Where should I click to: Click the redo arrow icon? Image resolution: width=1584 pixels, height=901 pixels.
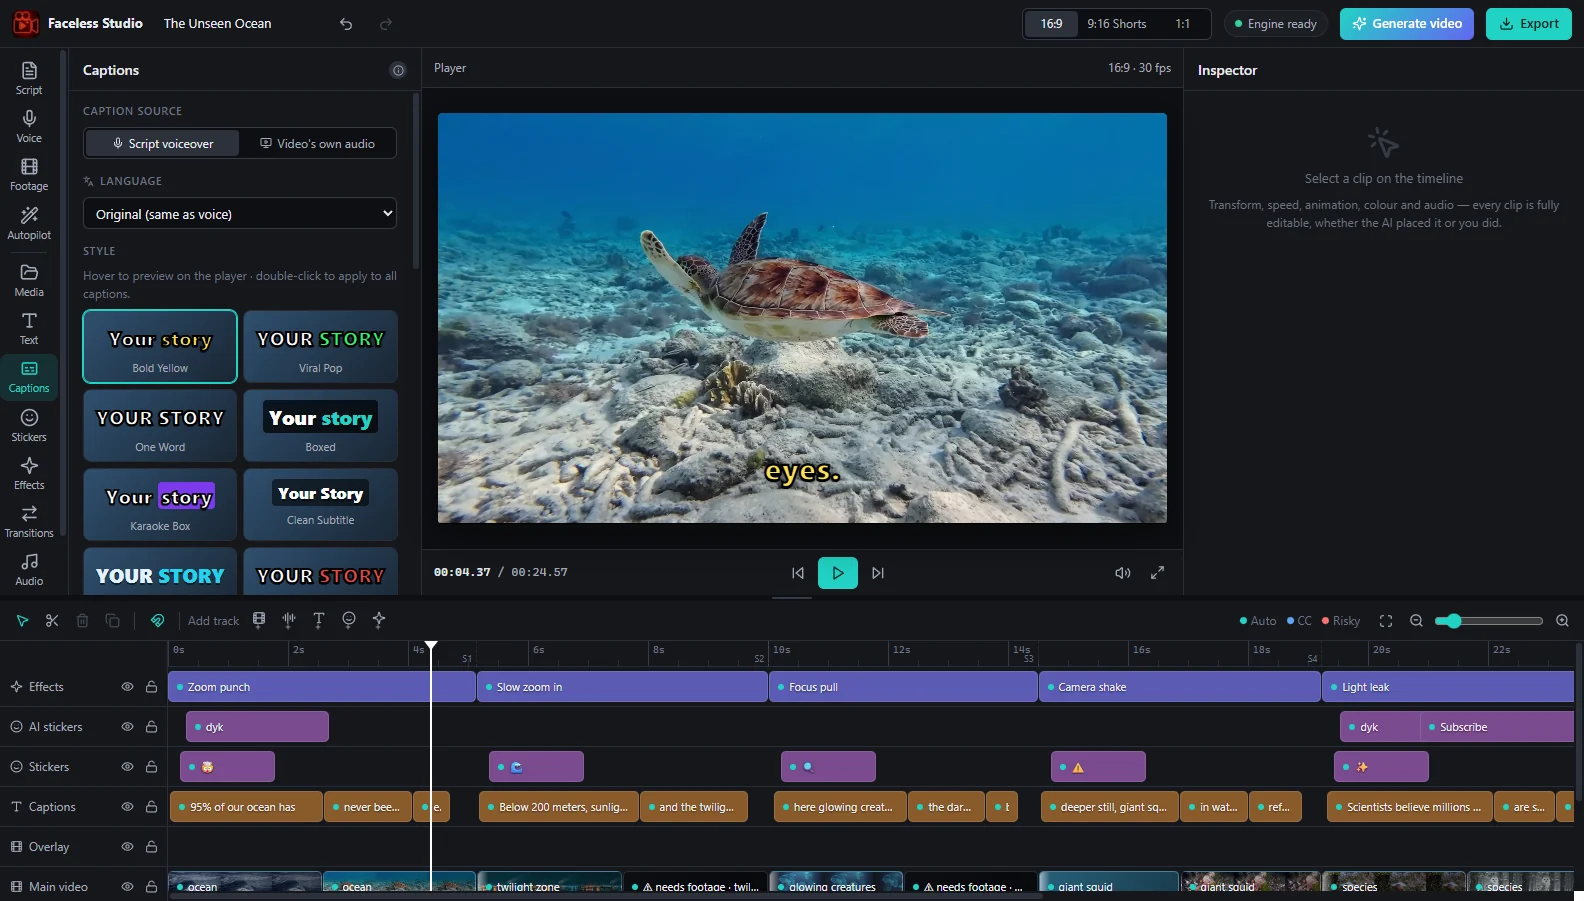click(x=386, y=24)
